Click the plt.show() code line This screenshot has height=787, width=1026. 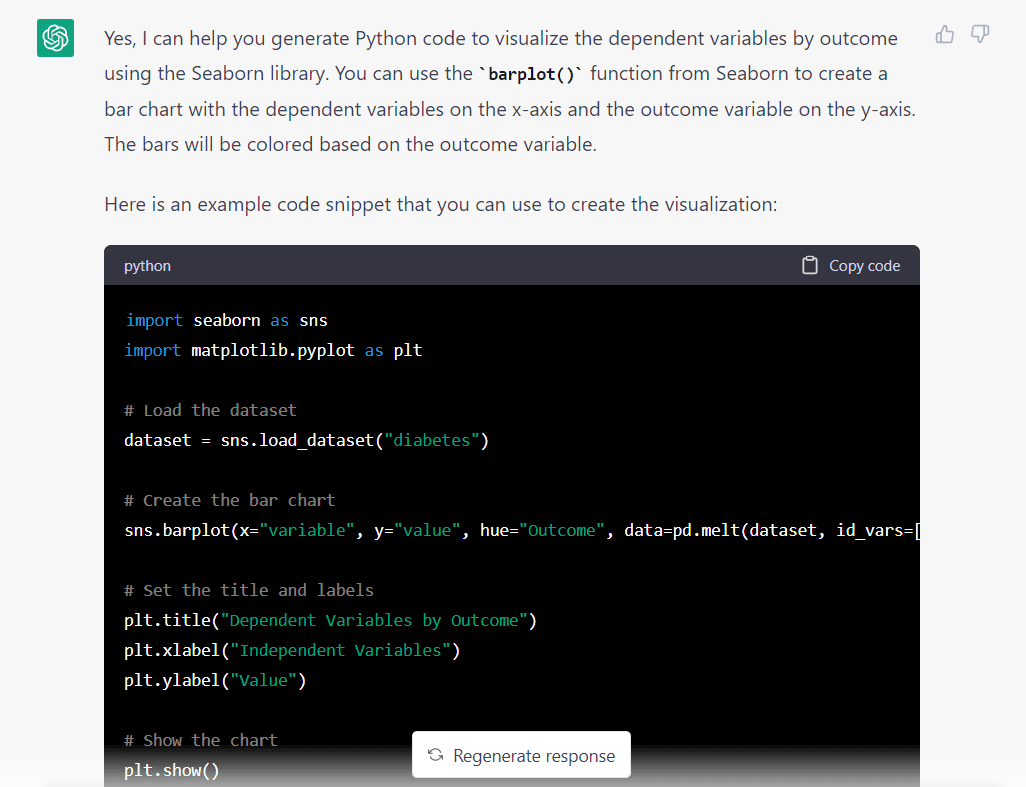pos(171,770)
